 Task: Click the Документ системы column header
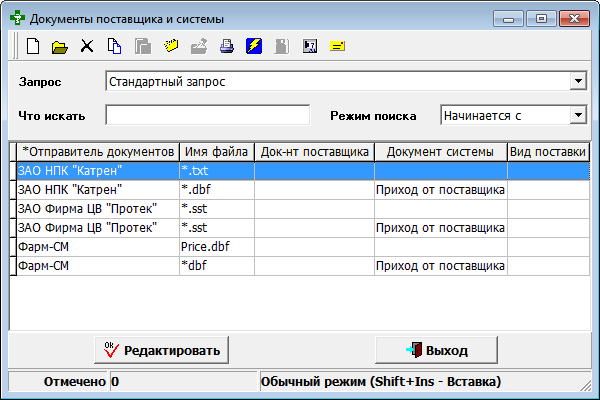[441, 152]
